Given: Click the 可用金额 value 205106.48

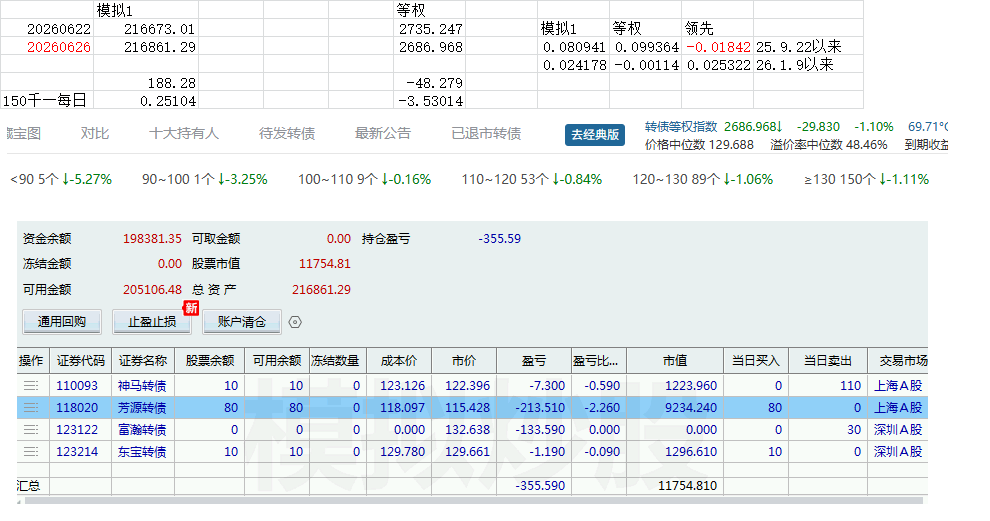Looking at the screenshot, I should coord(152,290).
